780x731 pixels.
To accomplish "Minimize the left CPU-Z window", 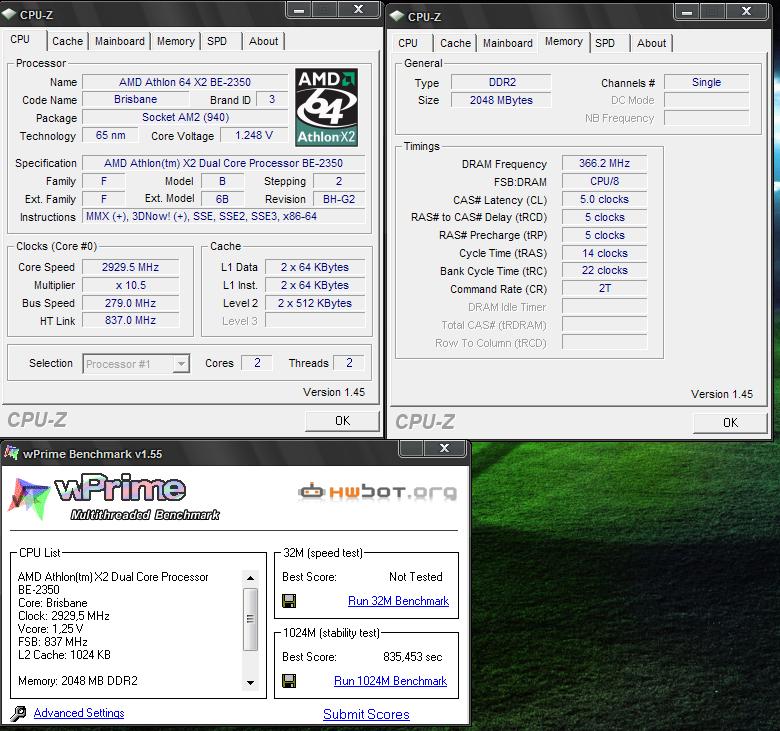I will (x=299, y=10).
